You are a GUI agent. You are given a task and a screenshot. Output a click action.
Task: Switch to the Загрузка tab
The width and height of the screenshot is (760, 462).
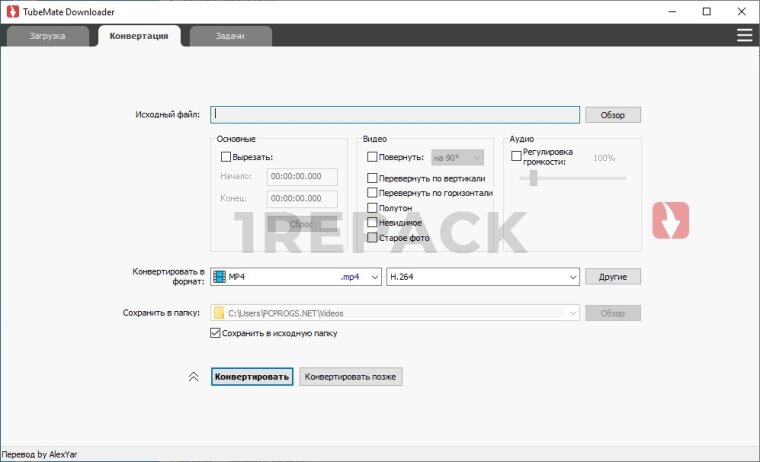(x=46, y=36)
